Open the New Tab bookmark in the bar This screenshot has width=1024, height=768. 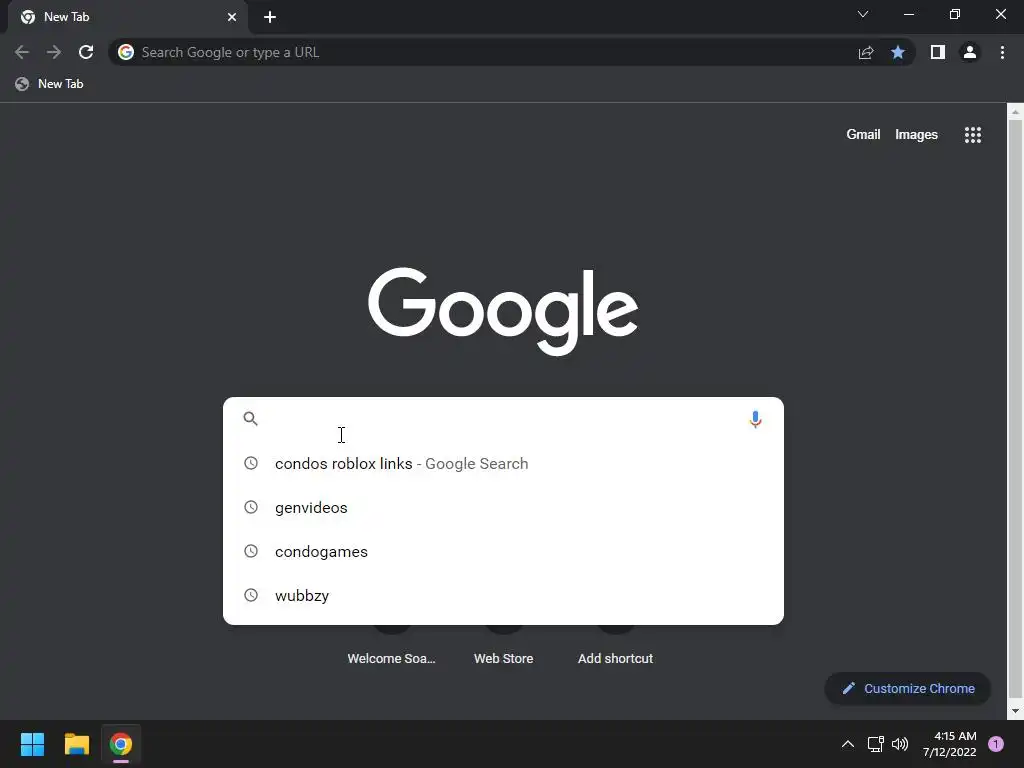pyautogui.click(x=50, y=84)
